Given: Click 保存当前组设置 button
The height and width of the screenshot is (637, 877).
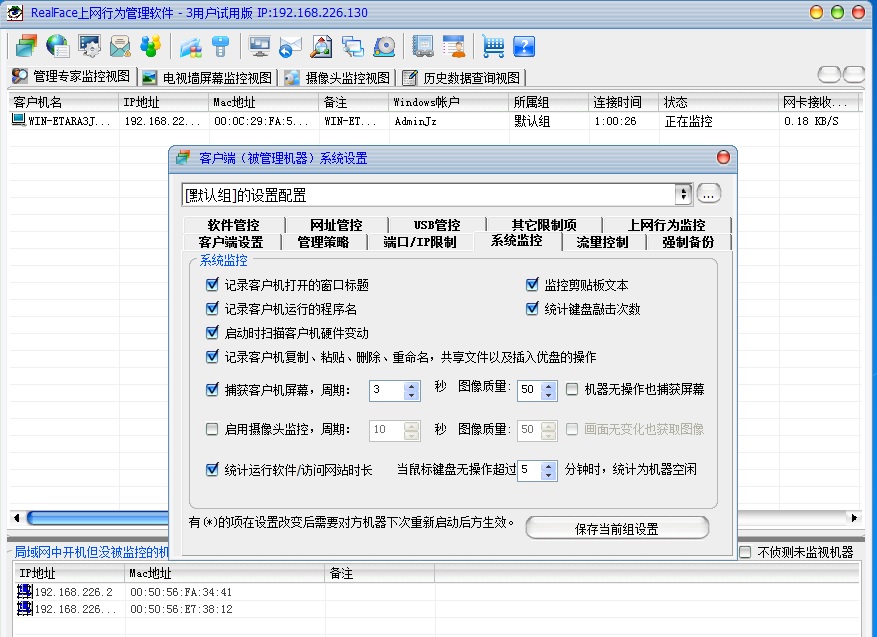Looking at the screenshot, I should (x=617, y=529).
